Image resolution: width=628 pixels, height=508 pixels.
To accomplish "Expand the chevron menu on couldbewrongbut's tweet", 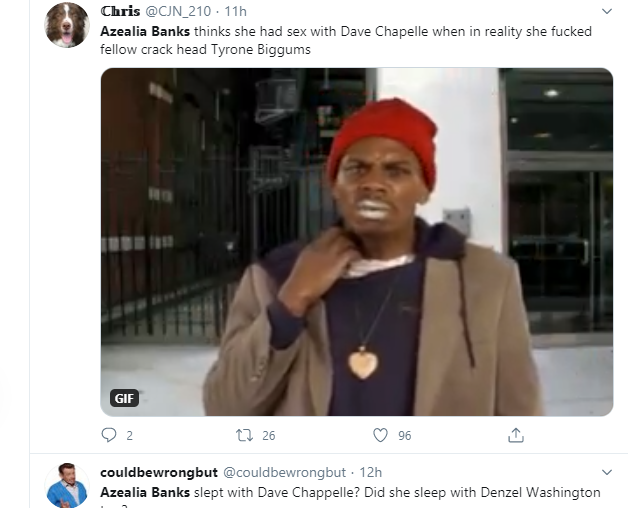I will (x=607, y=472).
